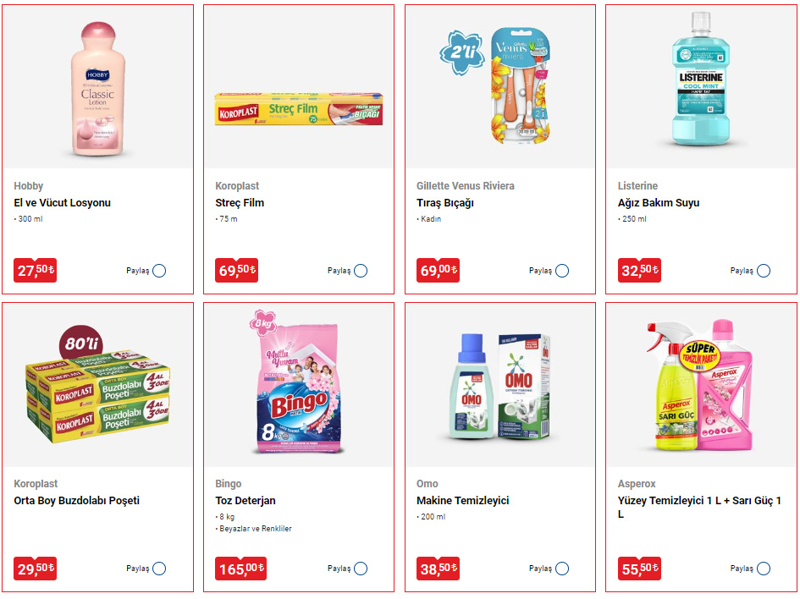Click the 165,00 ₺ price tag

(x=241, y=568)
